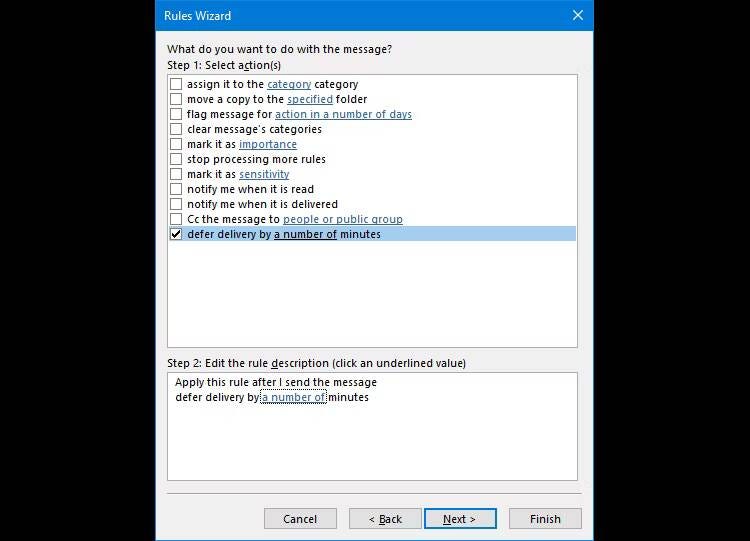This screenshot has height=541, width=750.
Task: Proceed with the 'Next >' button
Action: click(x=460, y=519)
